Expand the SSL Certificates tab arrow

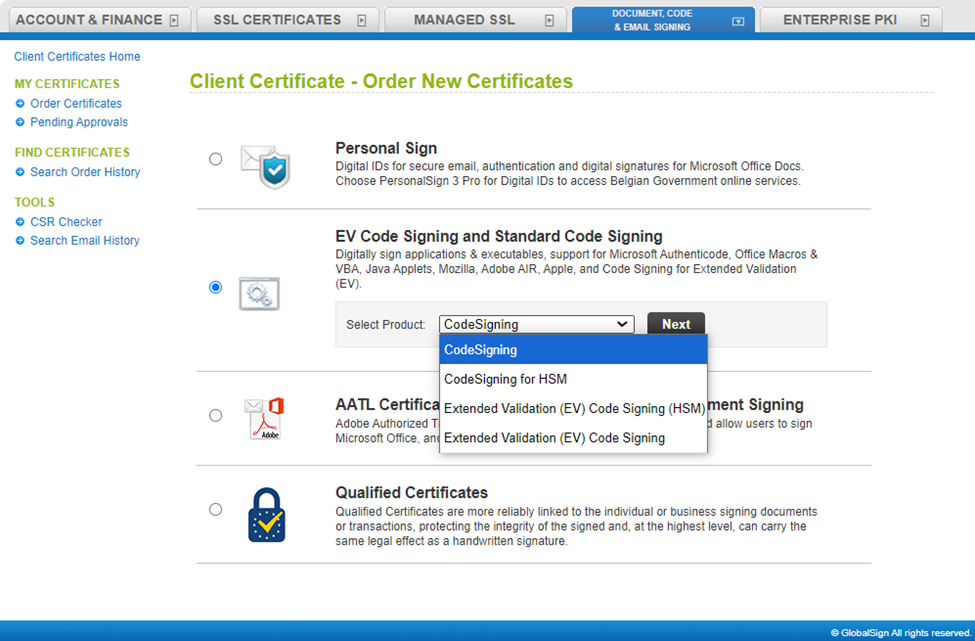click(362, 21)
